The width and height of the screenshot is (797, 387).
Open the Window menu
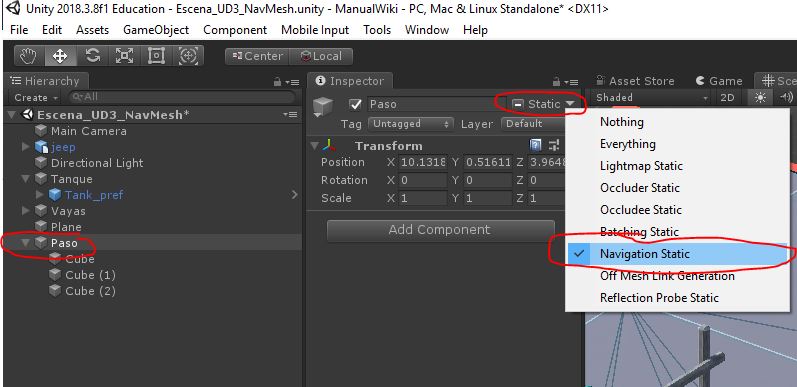427,30
